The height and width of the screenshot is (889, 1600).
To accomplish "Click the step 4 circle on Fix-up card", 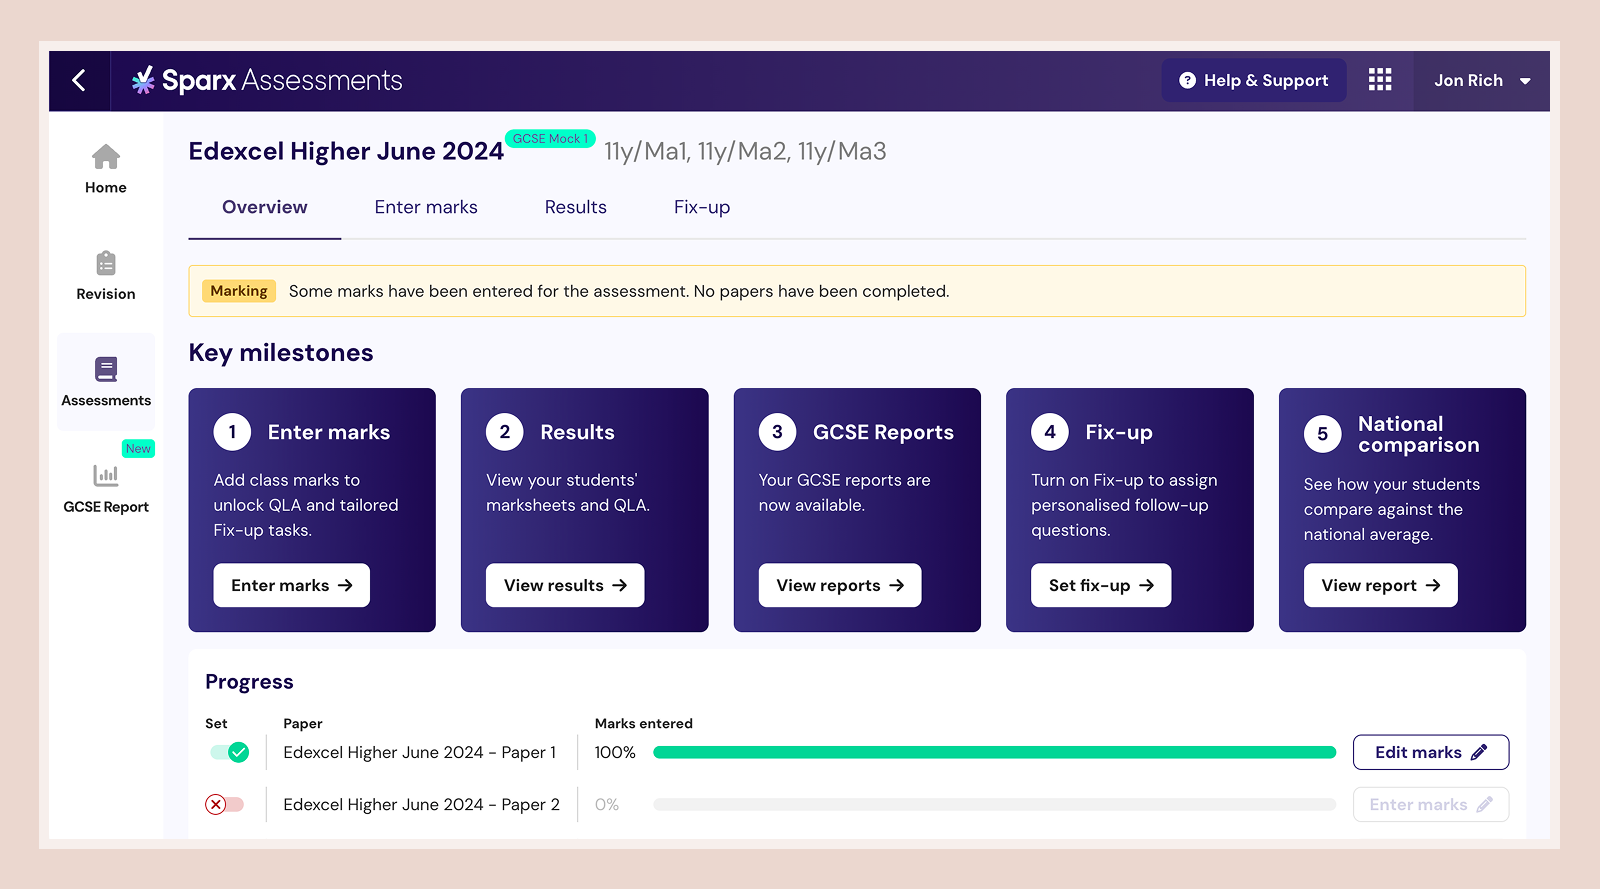I will click(1050, 432).
